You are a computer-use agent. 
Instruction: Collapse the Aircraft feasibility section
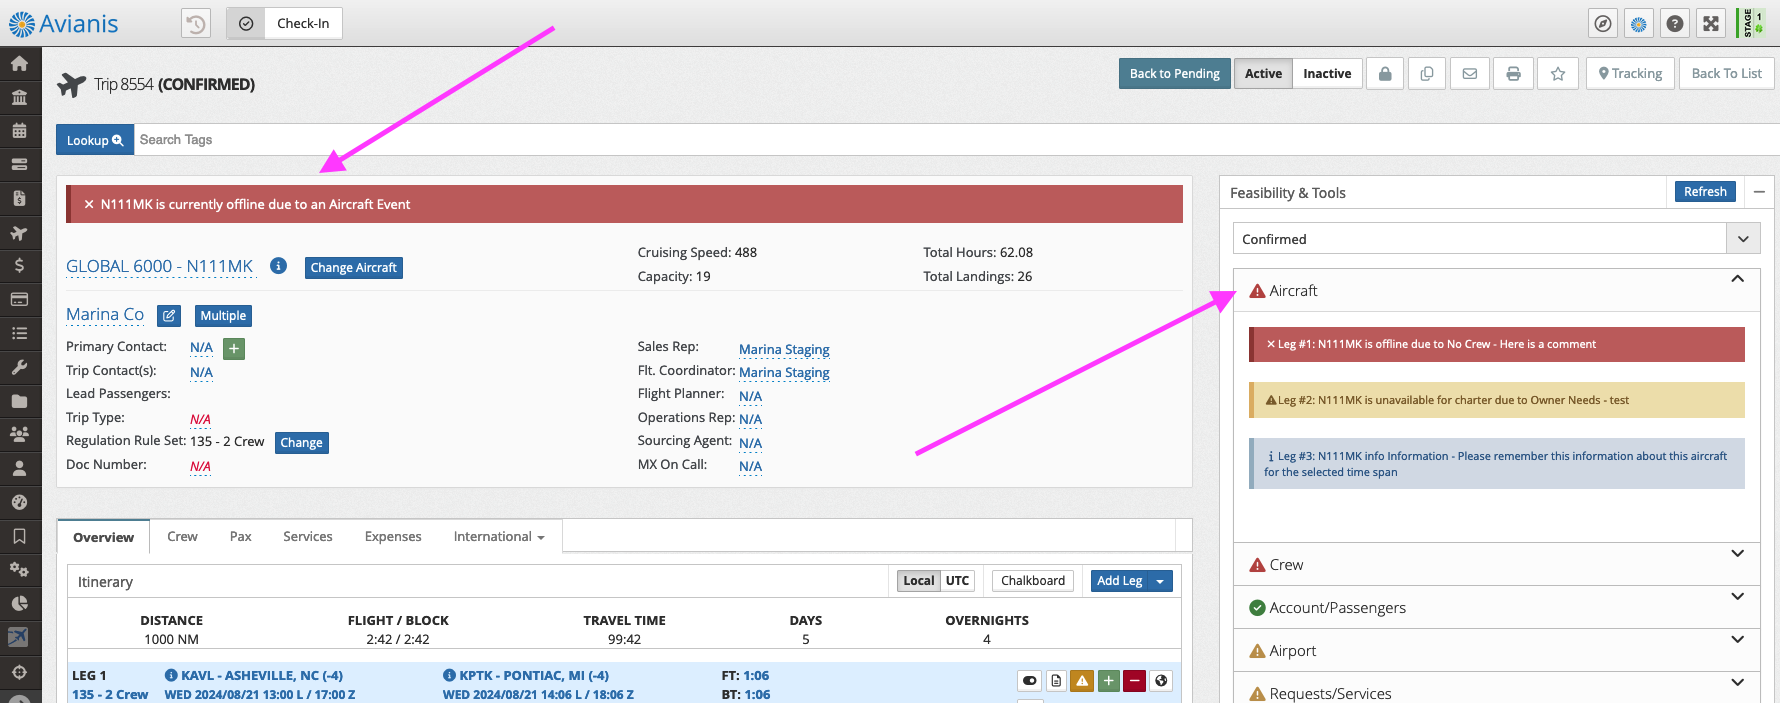pos(1737,279)
